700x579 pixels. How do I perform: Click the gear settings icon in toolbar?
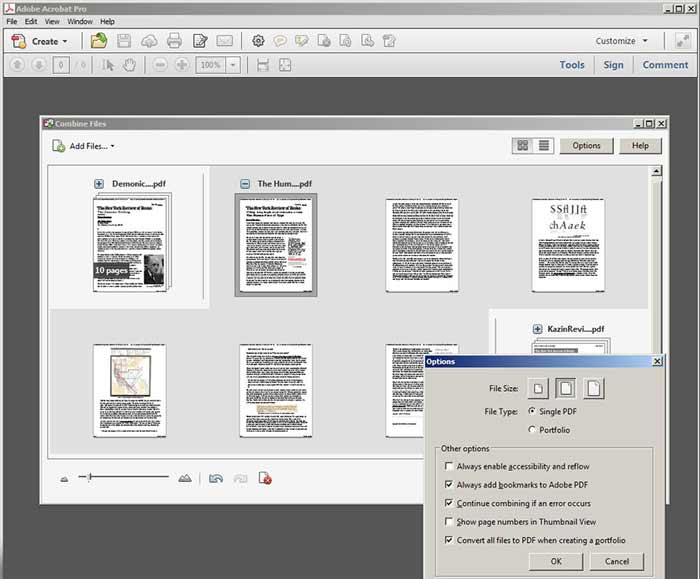(x=258, y=41)
